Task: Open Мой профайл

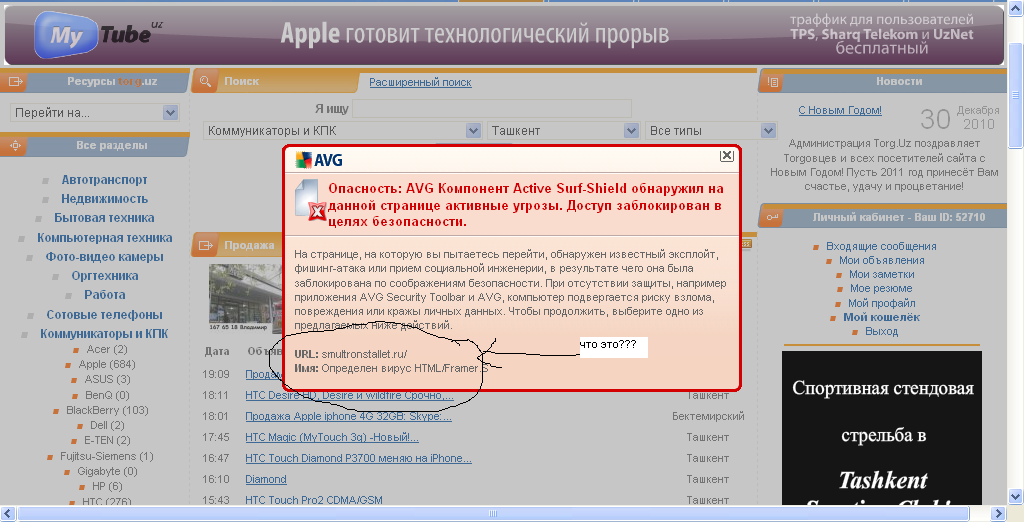Action: [881, 303]
